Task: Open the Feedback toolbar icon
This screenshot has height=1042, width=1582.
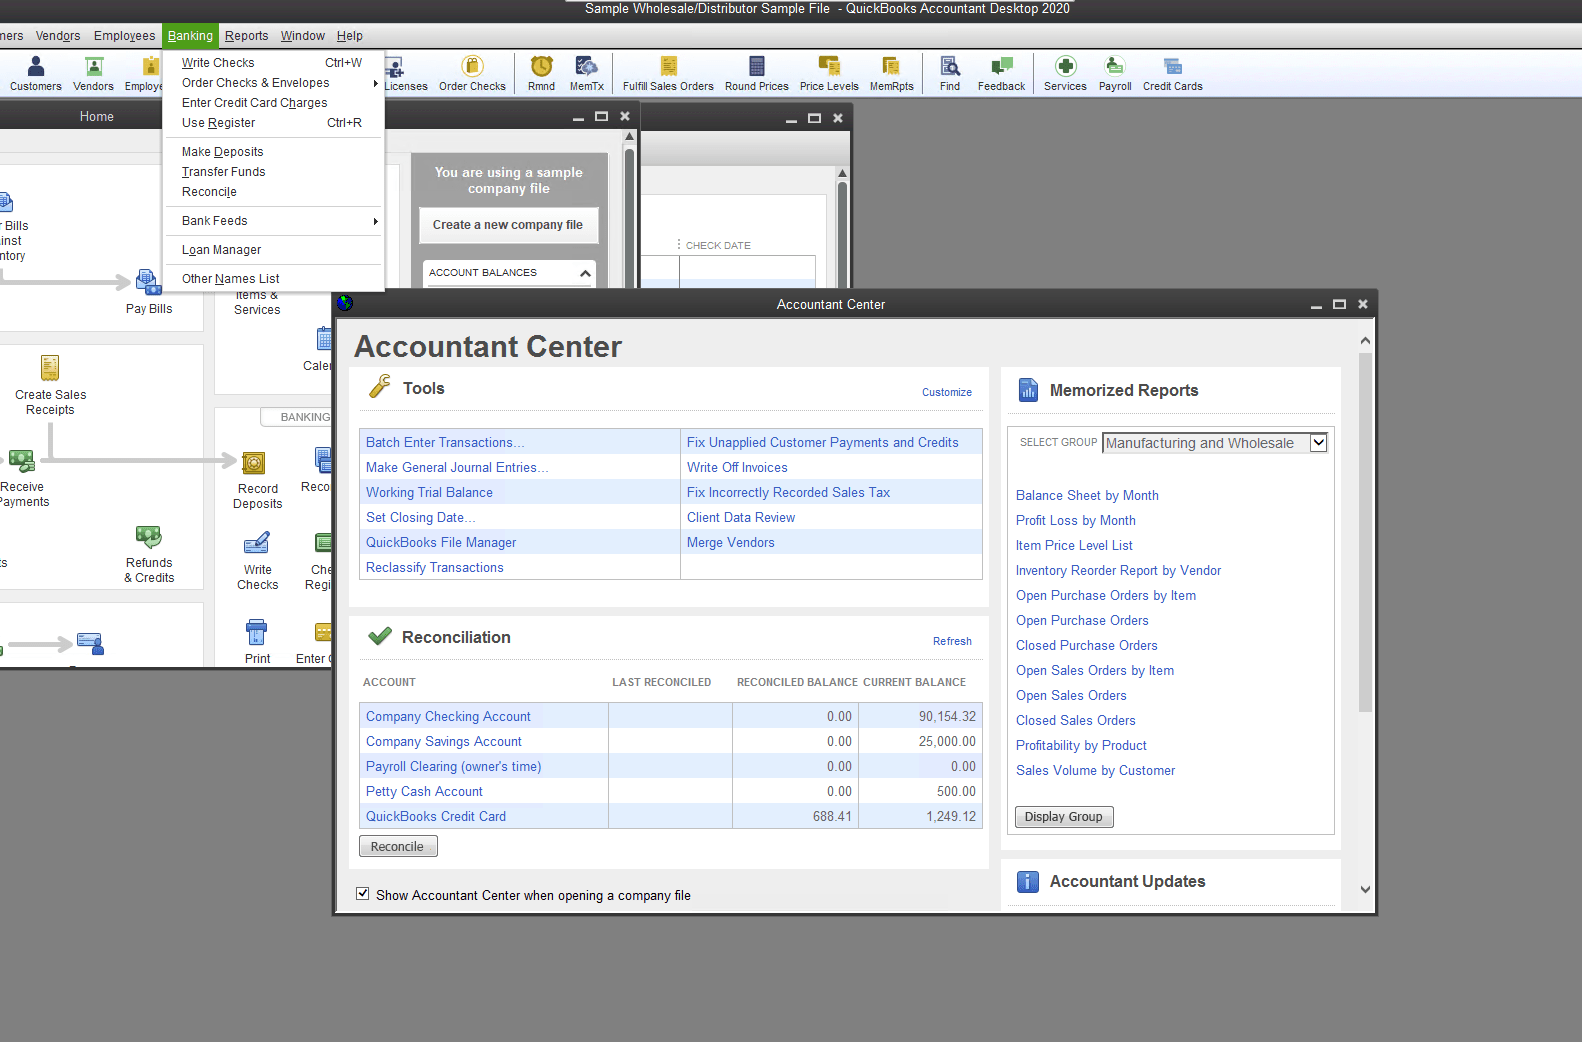Action: point(1001,74)
